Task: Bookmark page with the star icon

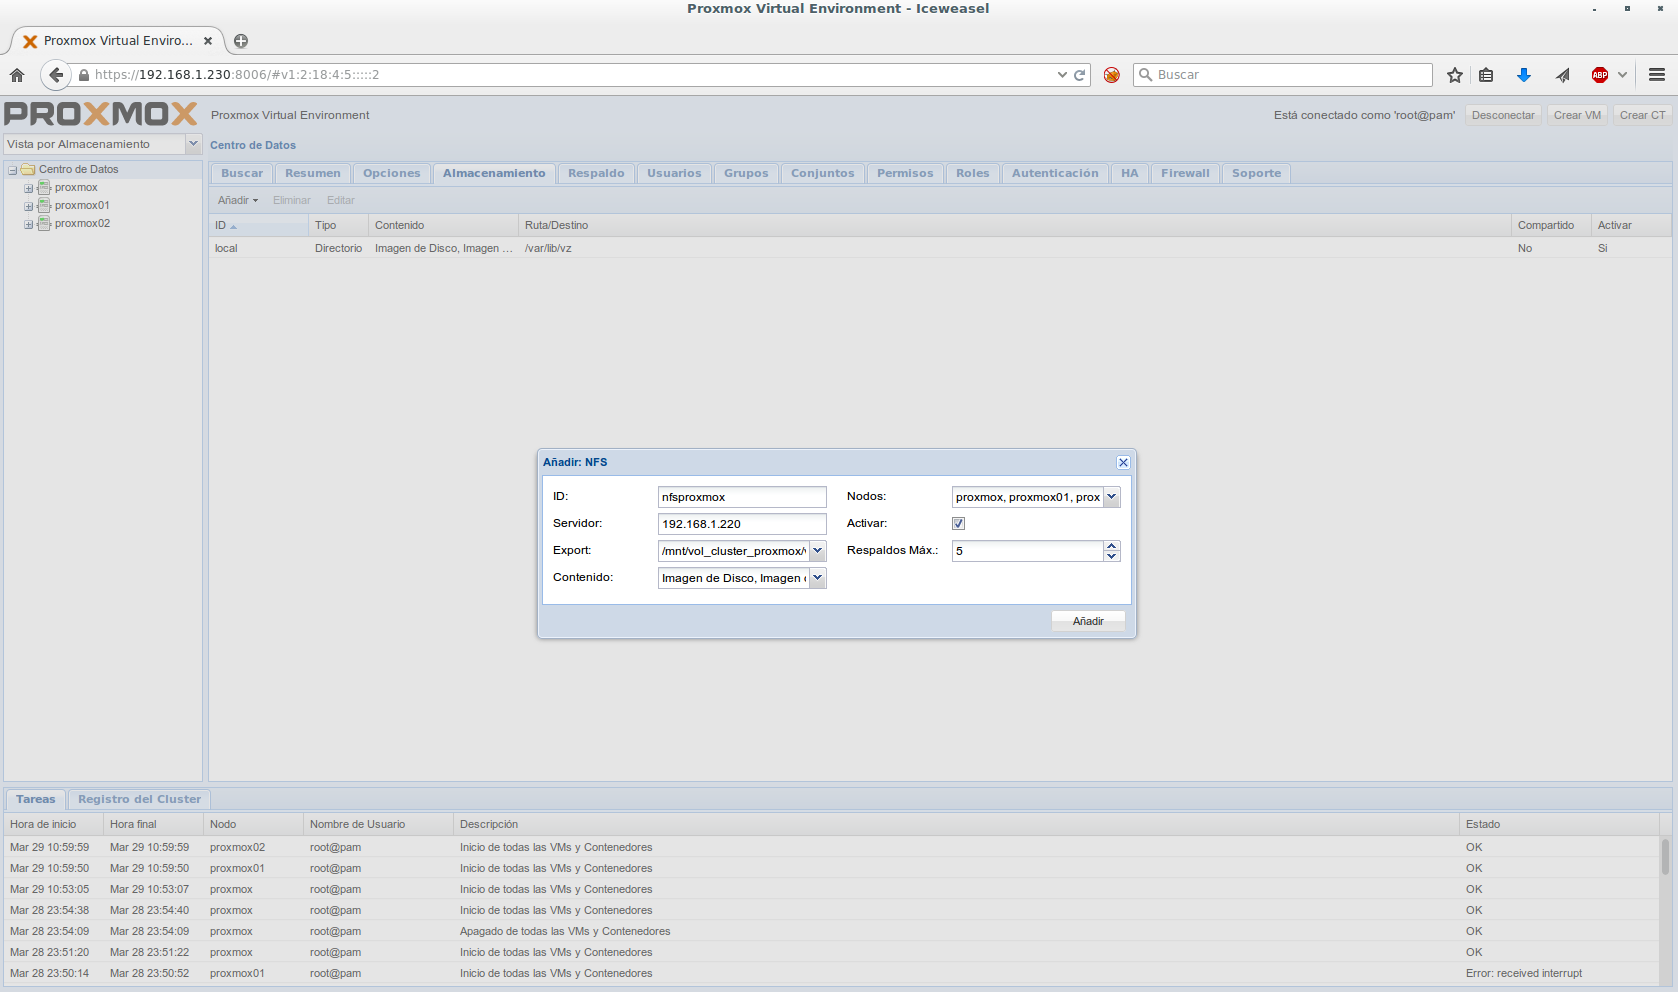Action: (1455, 75)
